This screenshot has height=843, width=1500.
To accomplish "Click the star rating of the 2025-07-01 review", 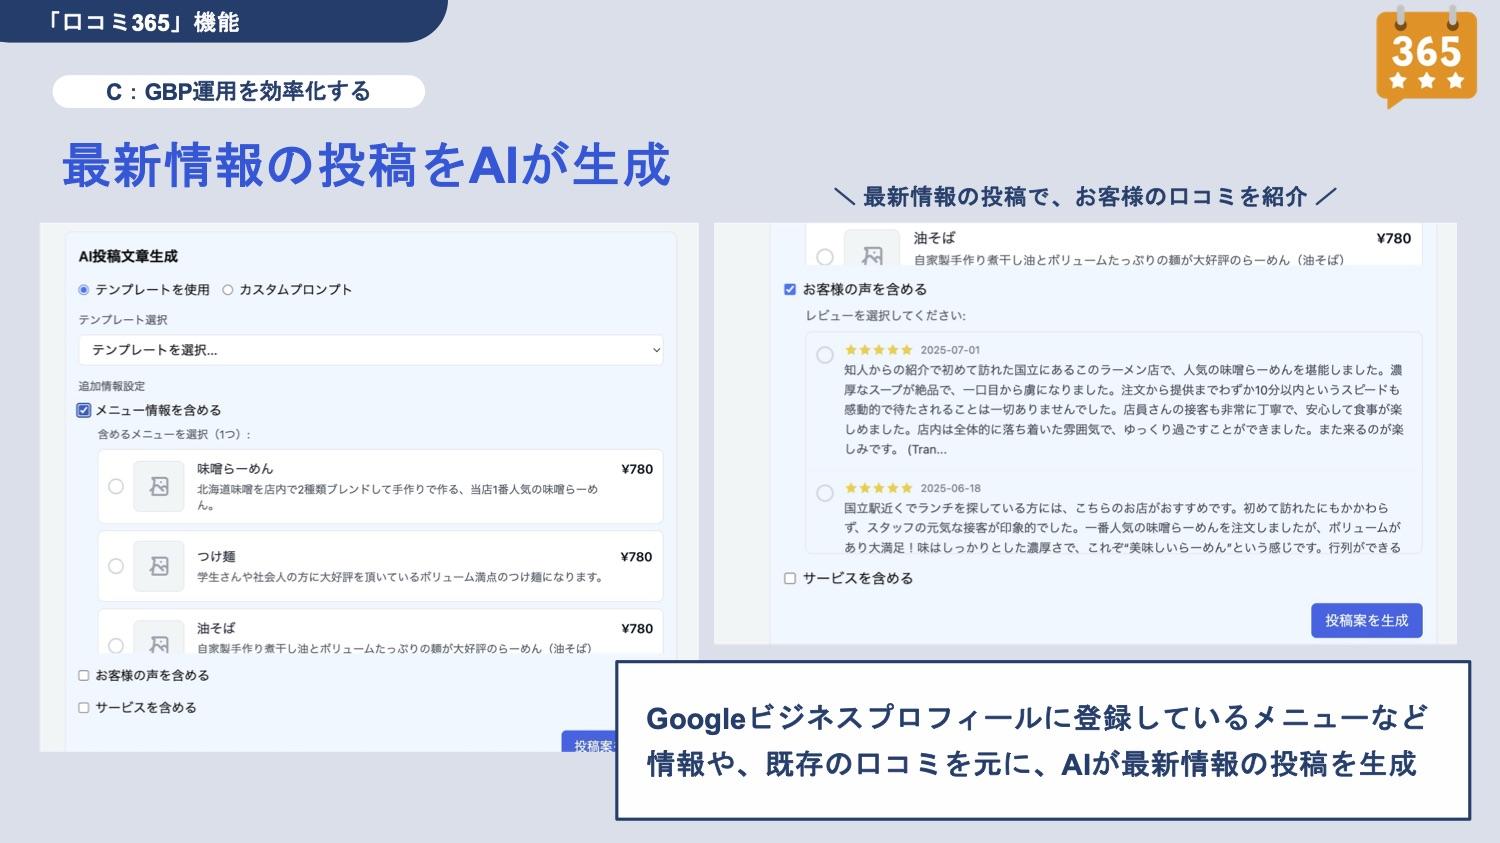I will point(878,350).
